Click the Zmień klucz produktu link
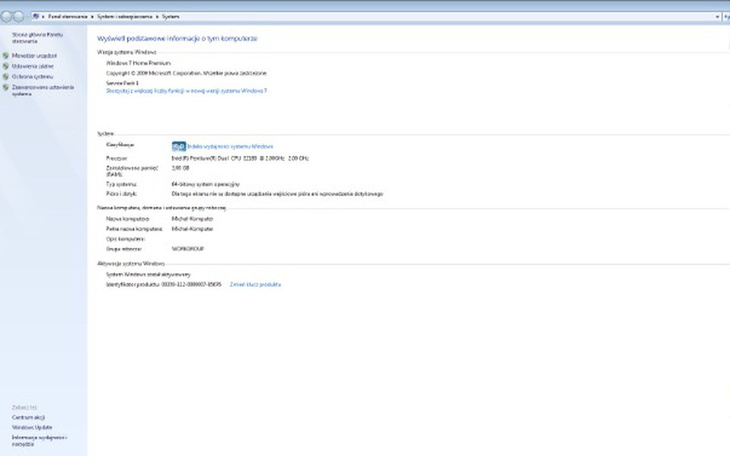730x456 pixels. (x=255, y=284)
